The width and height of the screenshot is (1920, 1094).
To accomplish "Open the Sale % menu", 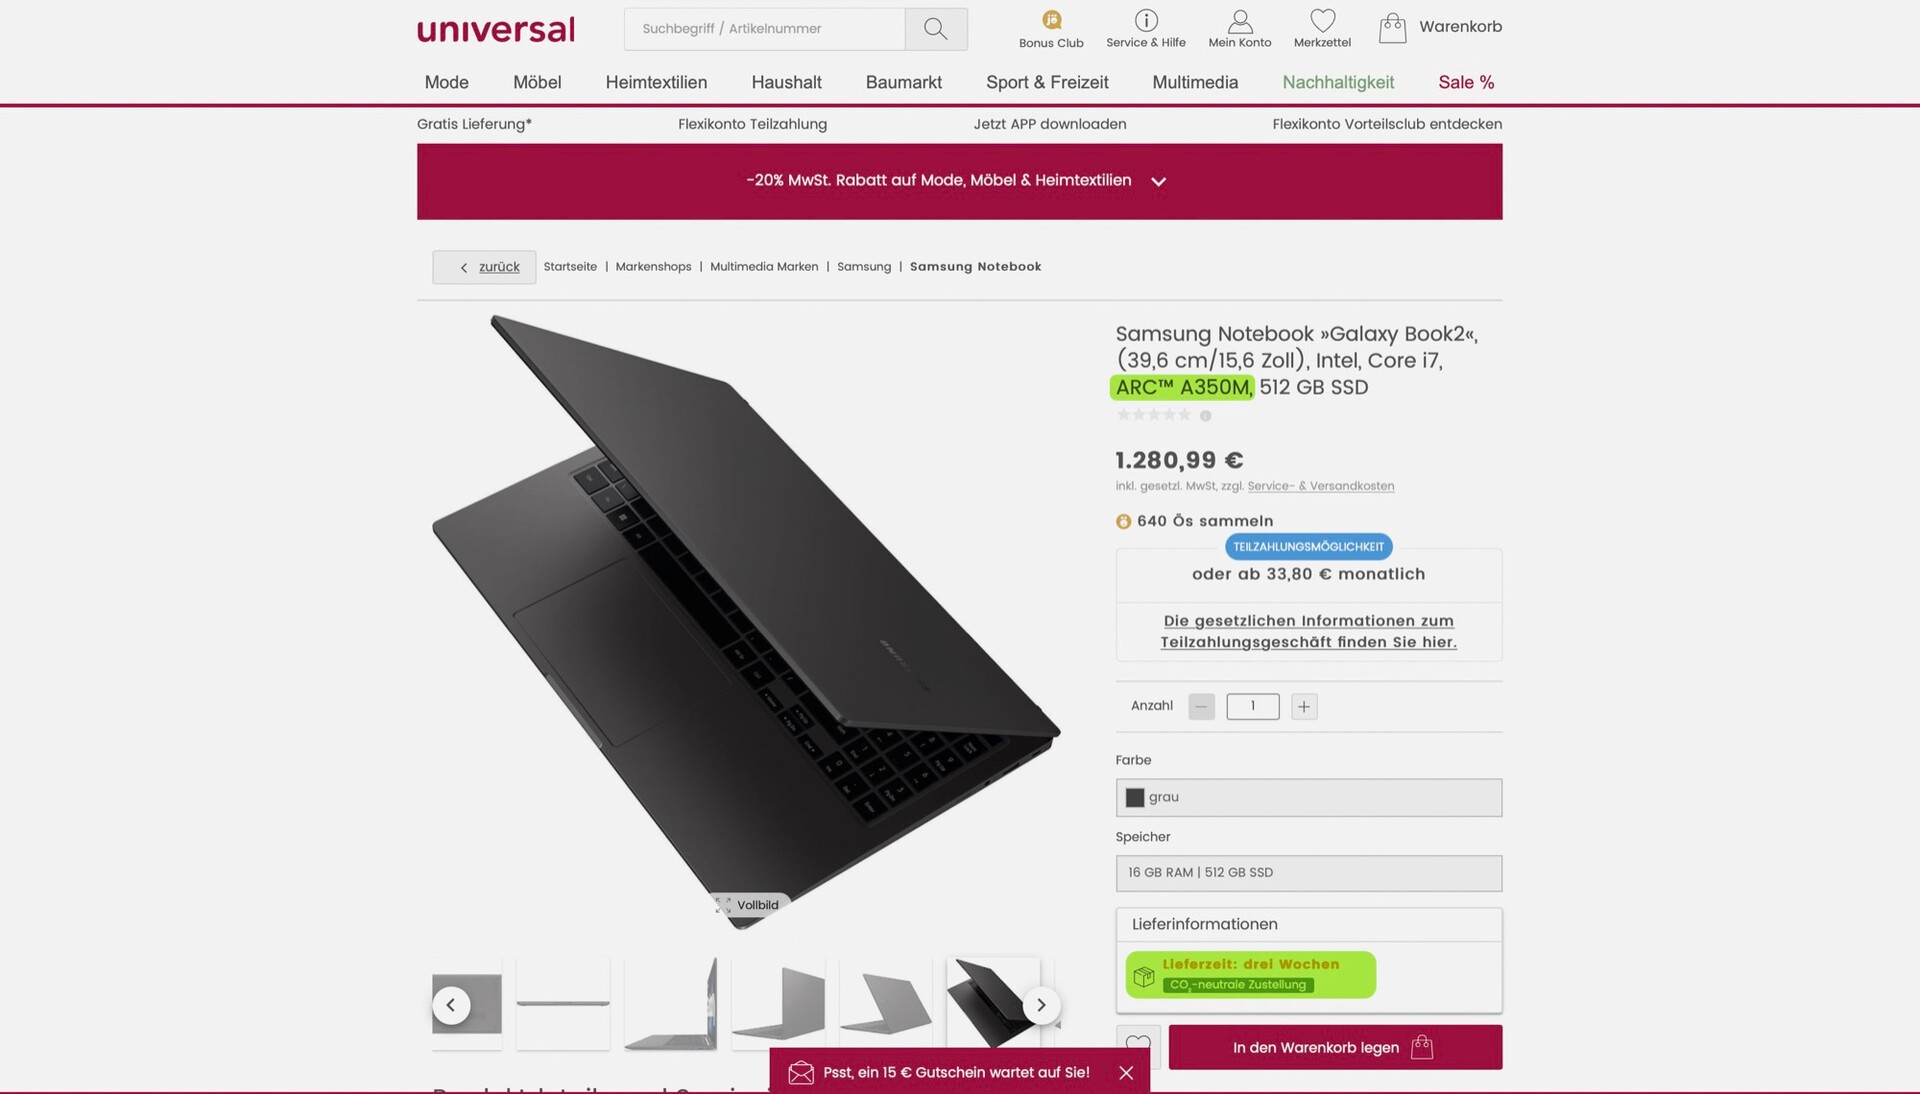I will click(1466, 82).
